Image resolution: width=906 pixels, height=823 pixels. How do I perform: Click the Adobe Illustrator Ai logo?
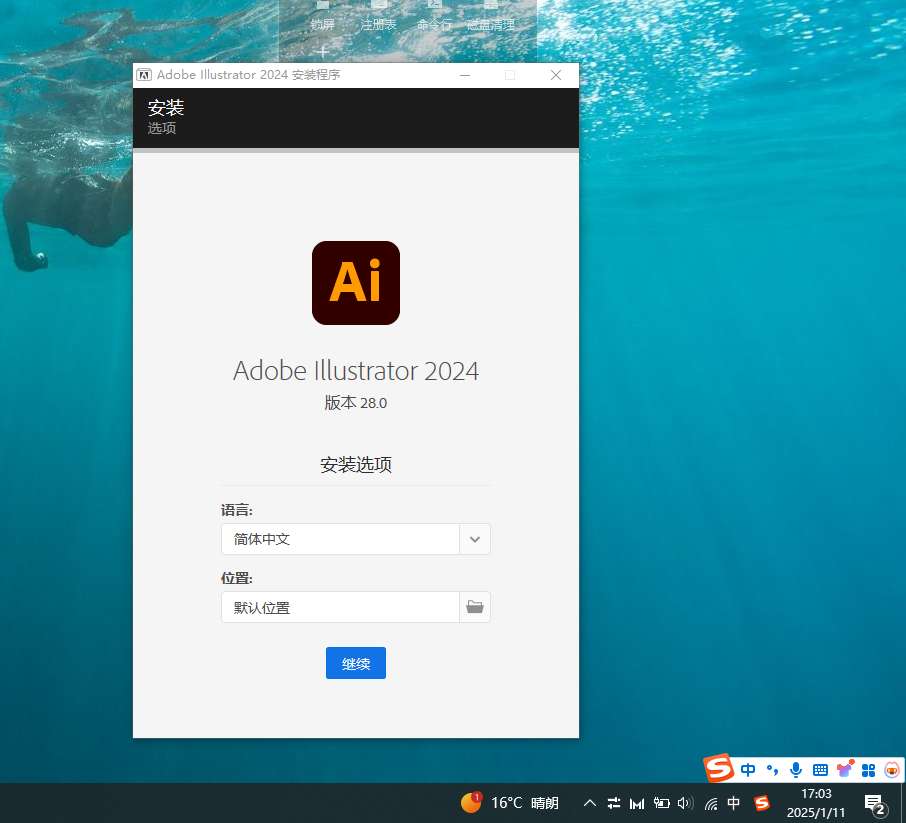356,283
